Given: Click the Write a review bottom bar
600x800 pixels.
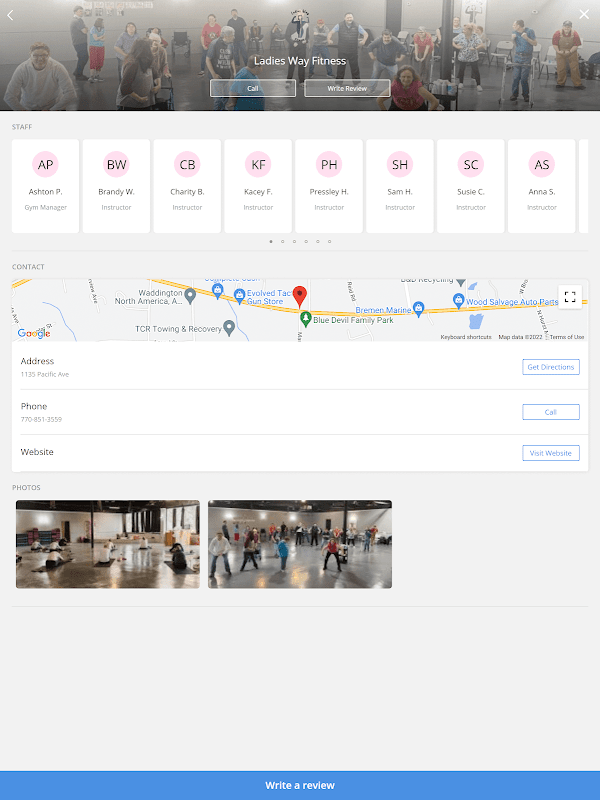Looking at the screenshot, I should click(x=300, y=785).
